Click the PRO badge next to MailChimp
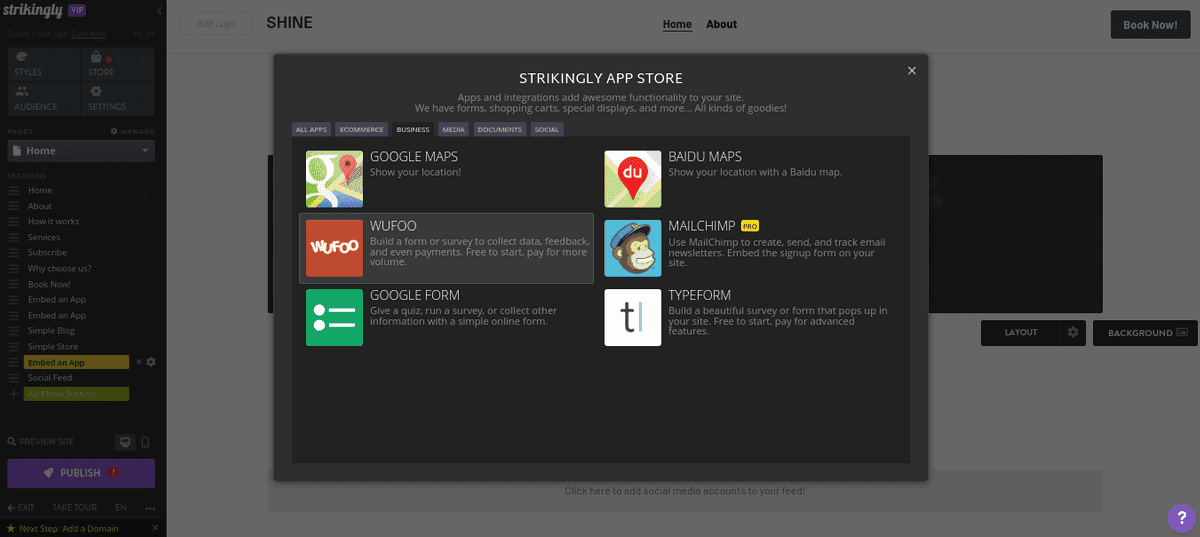 point(750,226)
